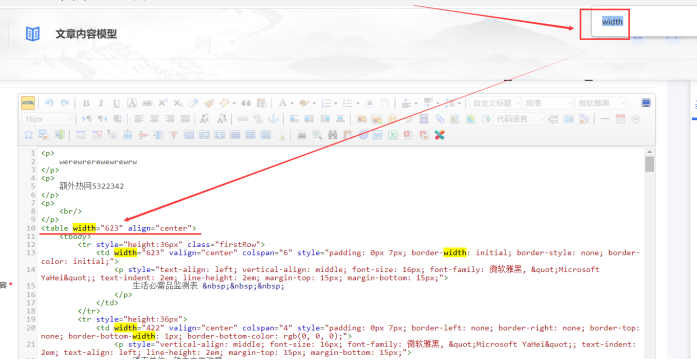697x360 pixels.
Task: Toggle italic formatting icon
Action: tap(101, 104)
